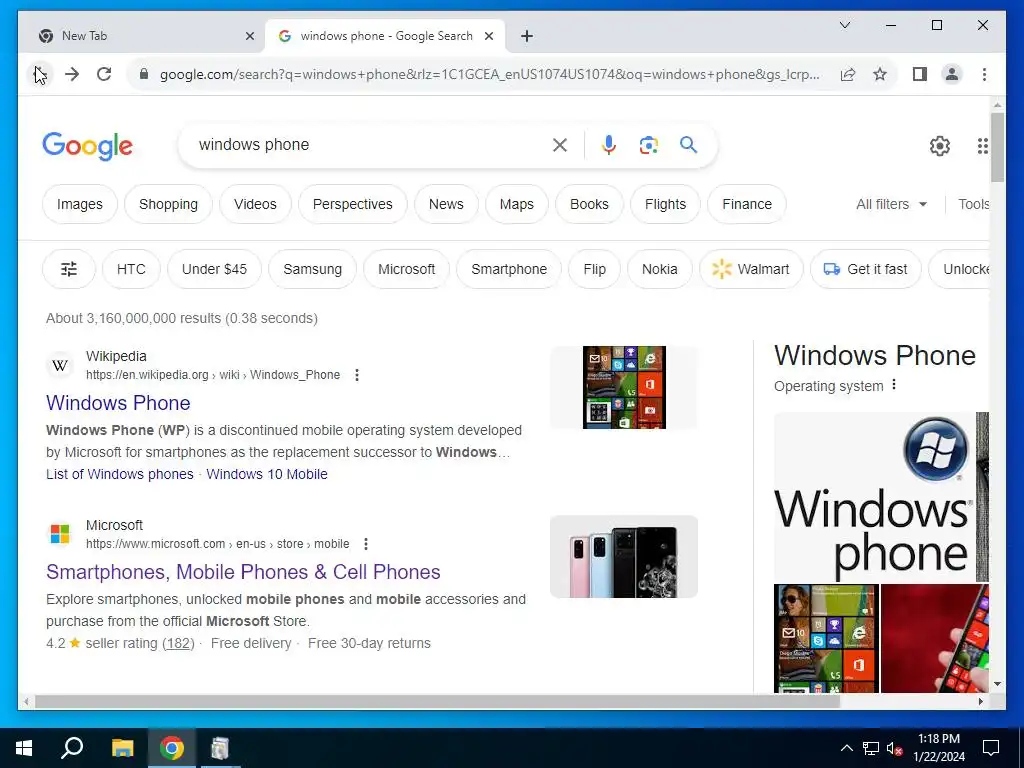Open the Google apps grid
Viewport: 1024px width, 768px height.
(982, 146)
